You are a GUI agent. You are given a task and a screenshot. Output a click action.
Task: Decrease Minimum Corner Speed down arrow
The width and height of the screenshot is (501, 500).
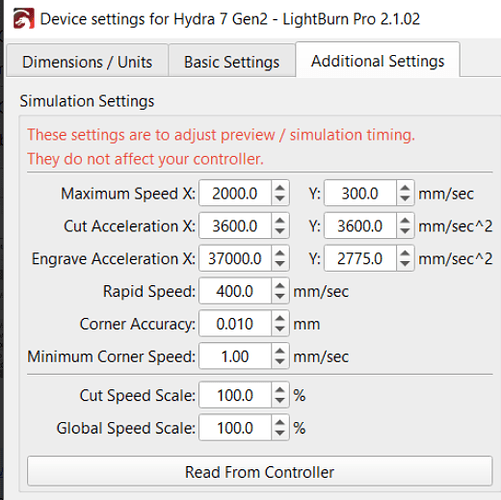280,362
